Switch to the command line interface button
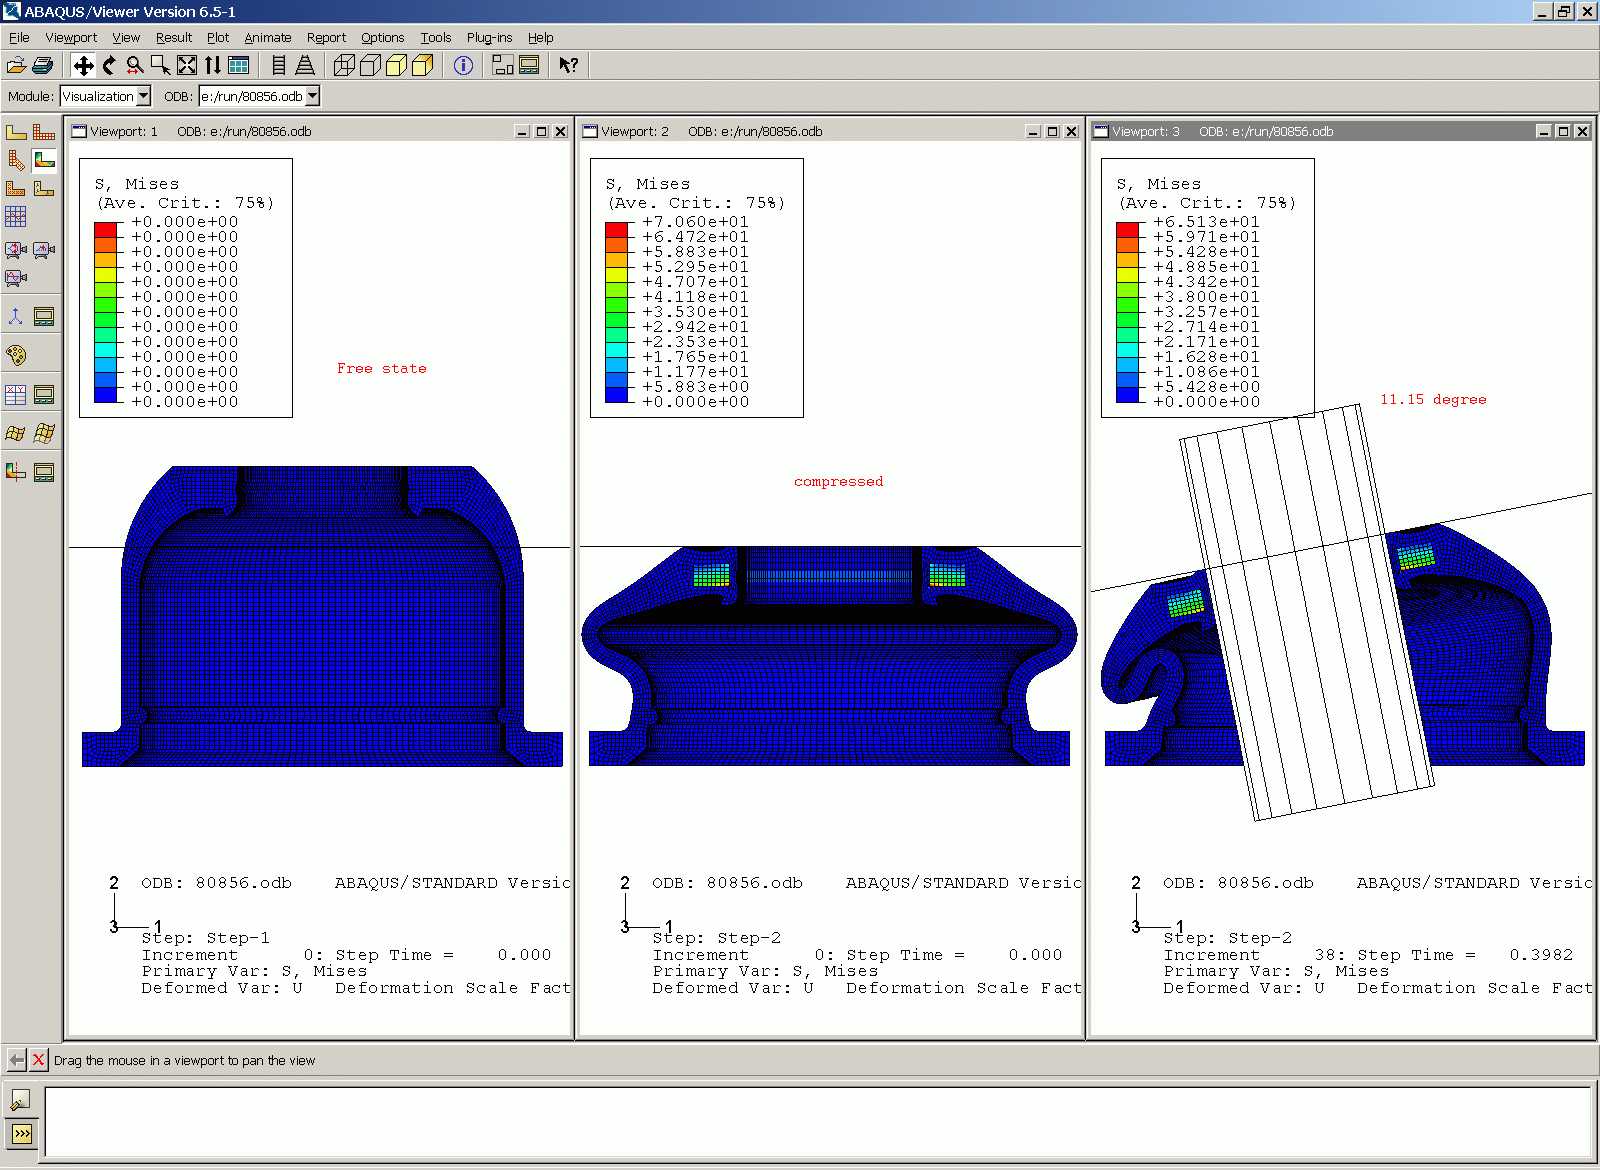Viewport: 1600px width, 1170px height. [21, 1134]
